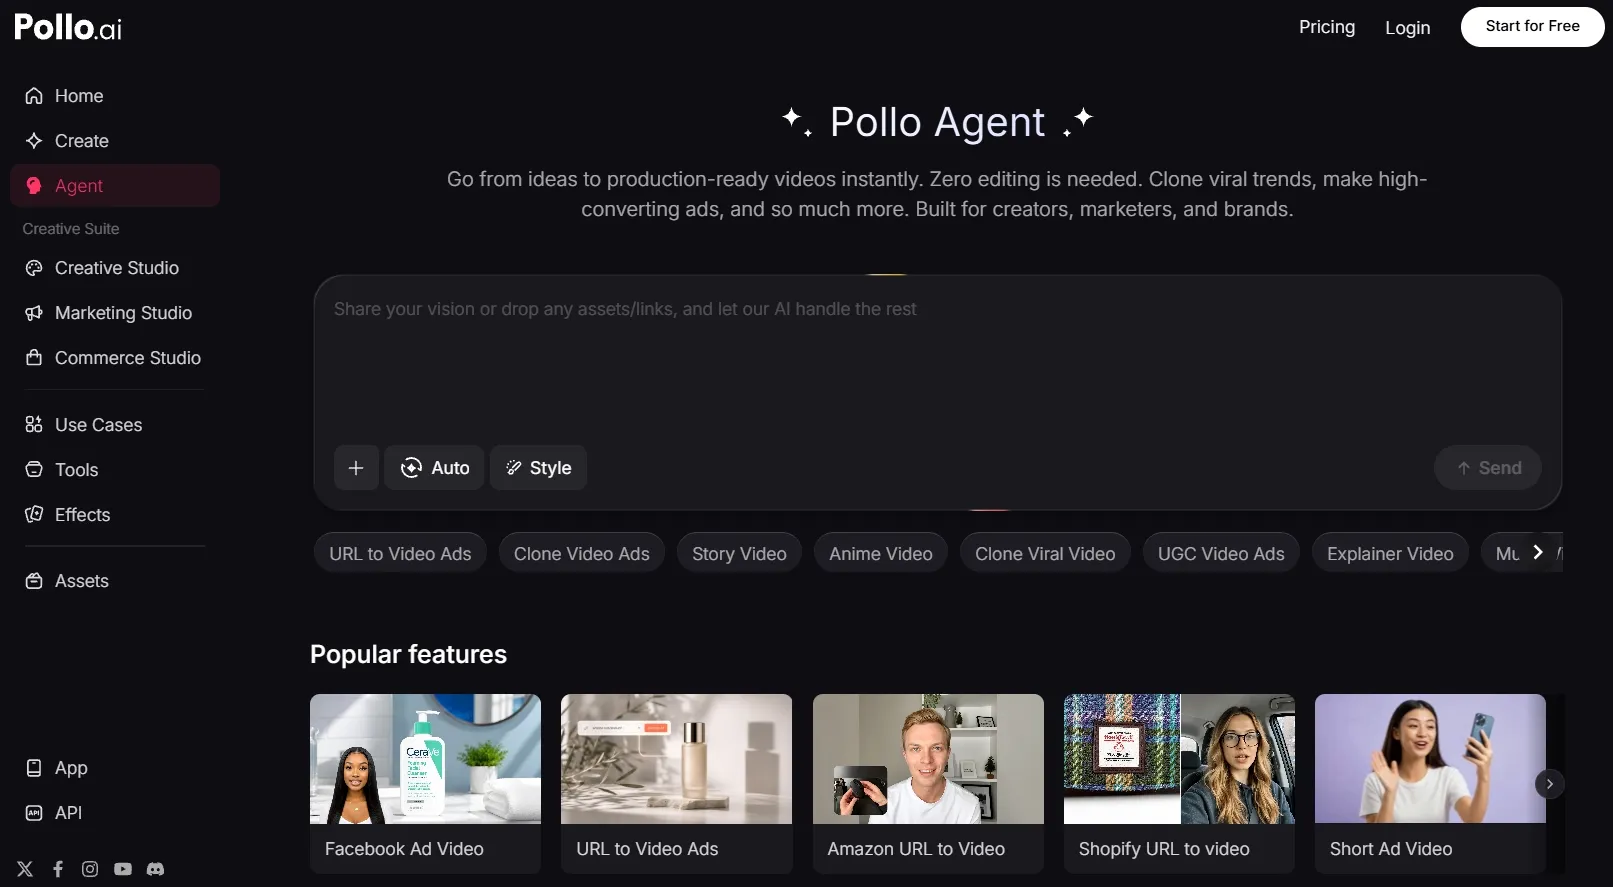This screenshot has width=1613, height=887.
Task: Click the Commerce Studio bag icon
Action: coord(34,358)
